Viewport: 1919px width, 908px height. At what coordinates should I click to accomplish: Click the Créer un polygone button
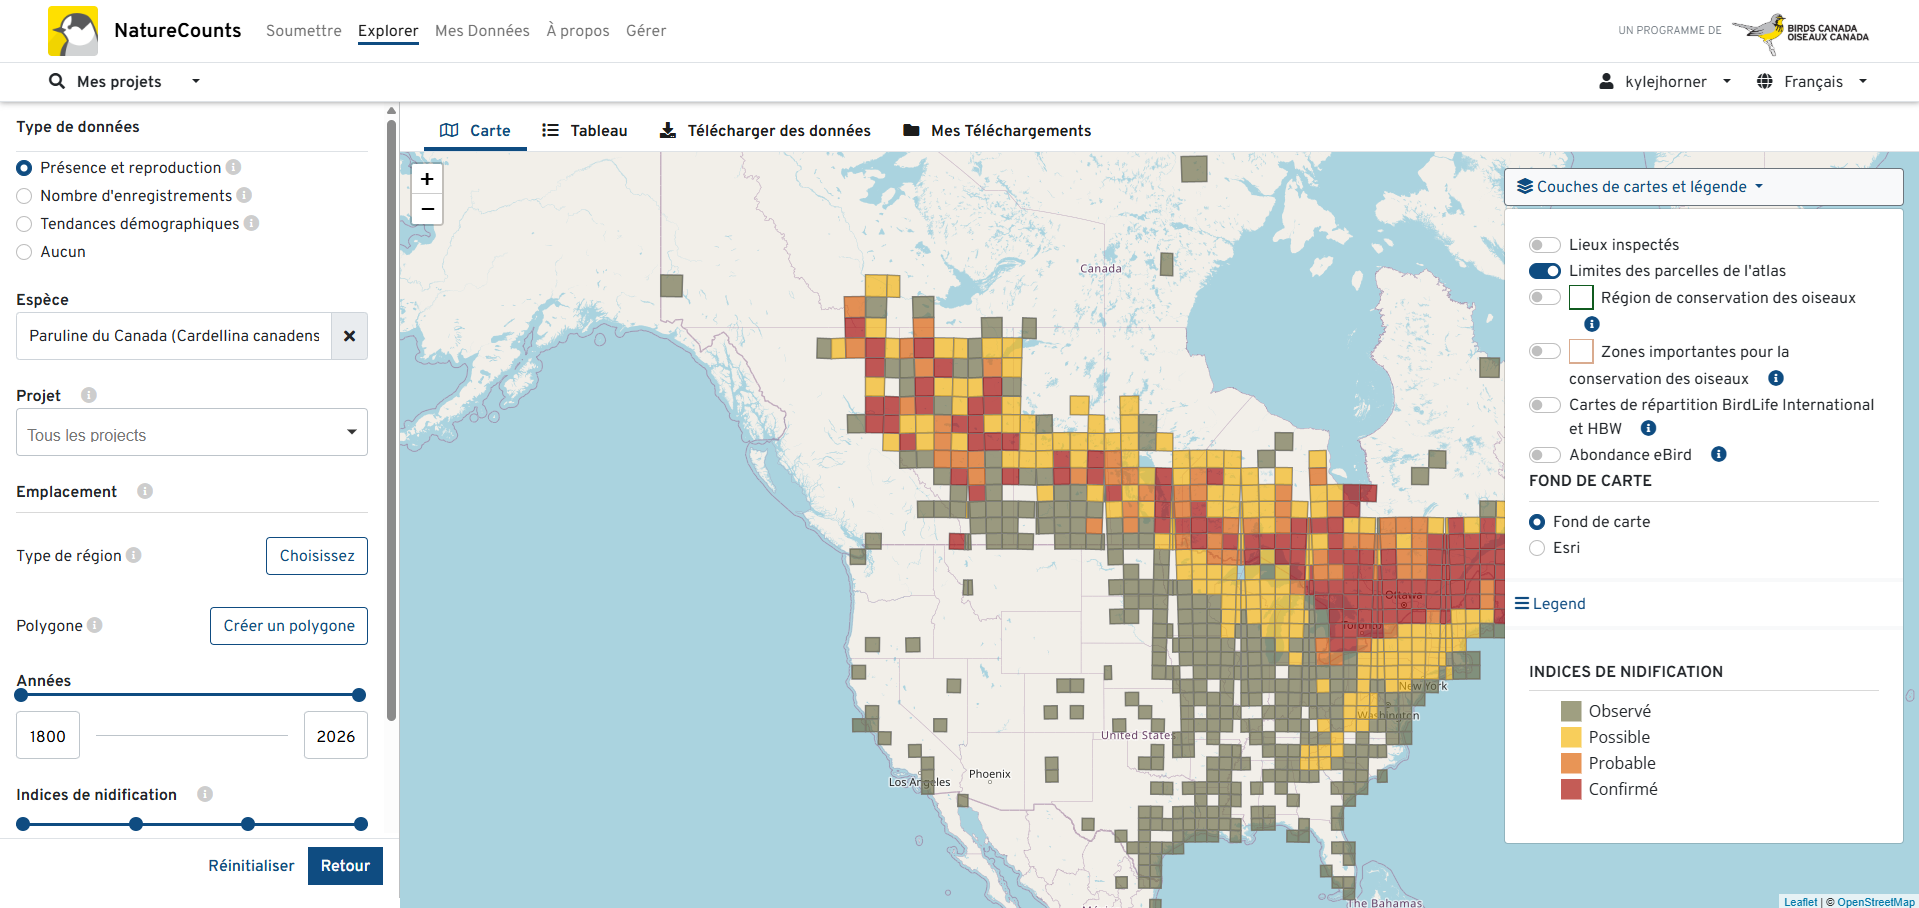[x=289, y=626]
